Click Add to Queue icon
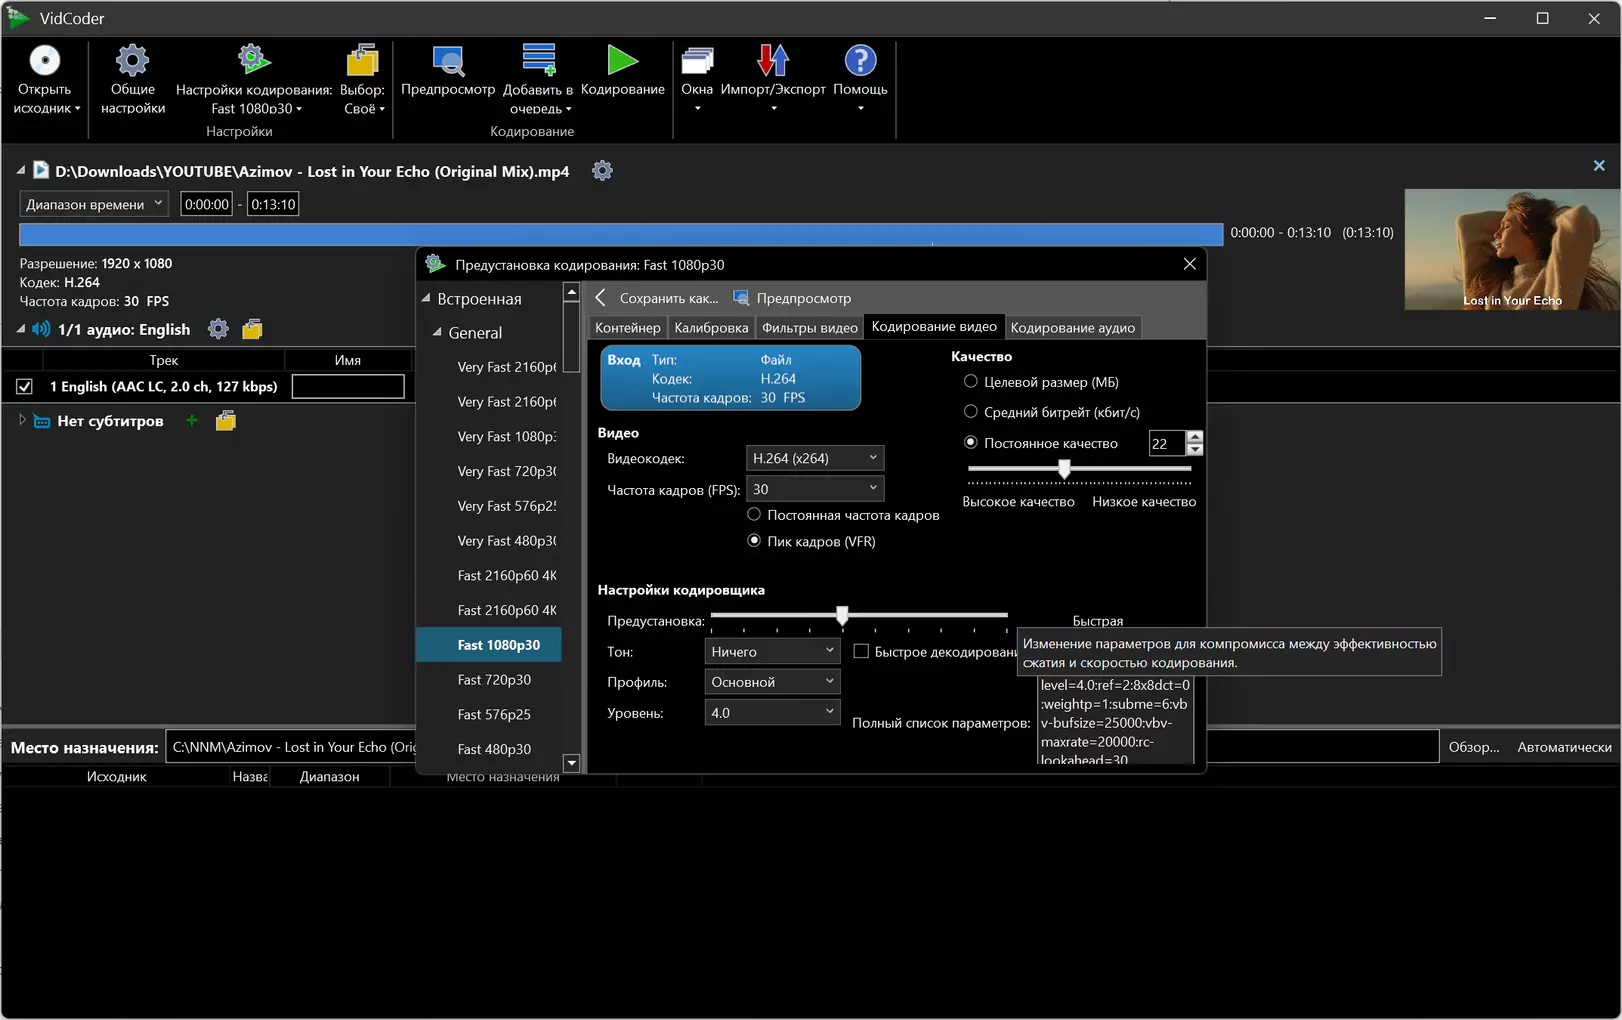Viewport: 1622px width, 1020px height. 538,61
